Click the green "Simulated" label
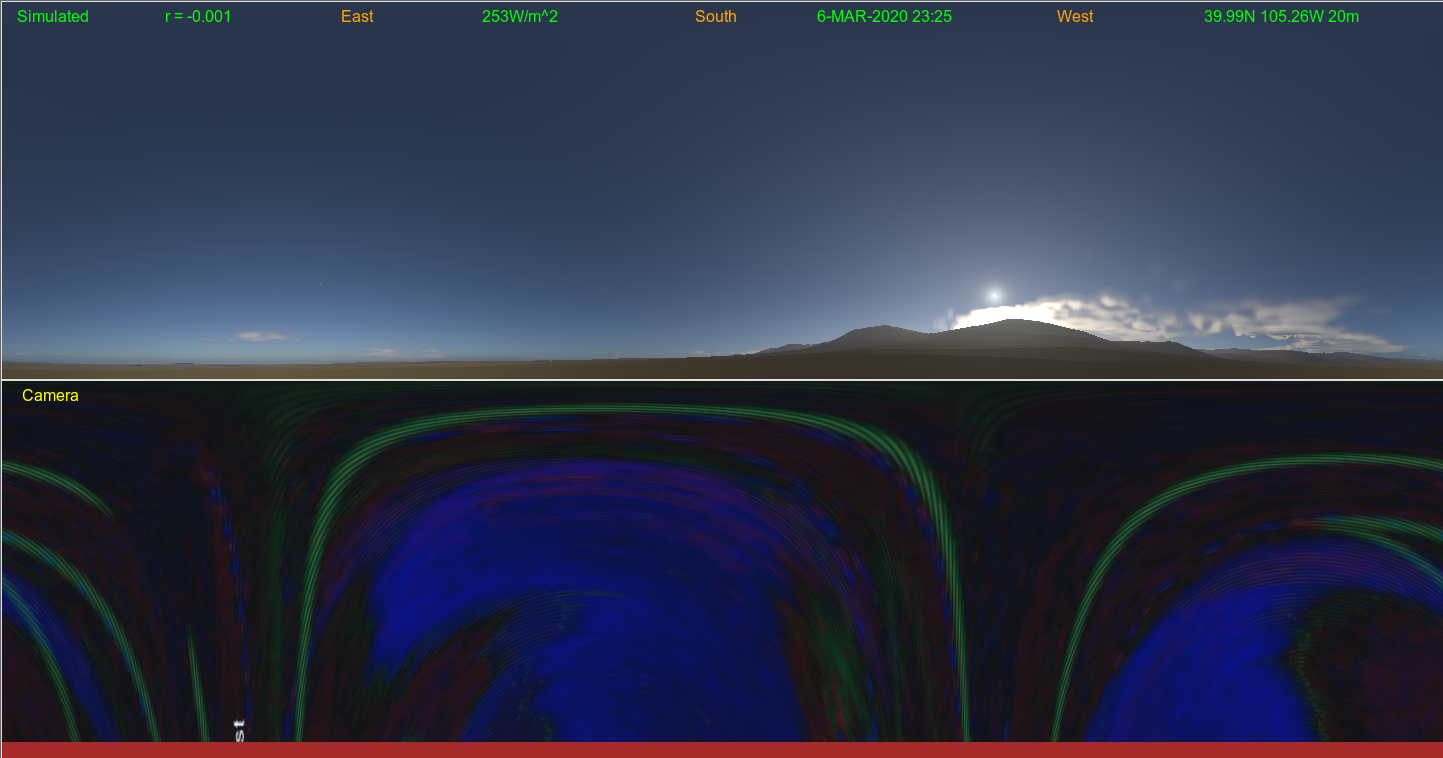This screenshot has height=758, width=1443. click(53, 17)
